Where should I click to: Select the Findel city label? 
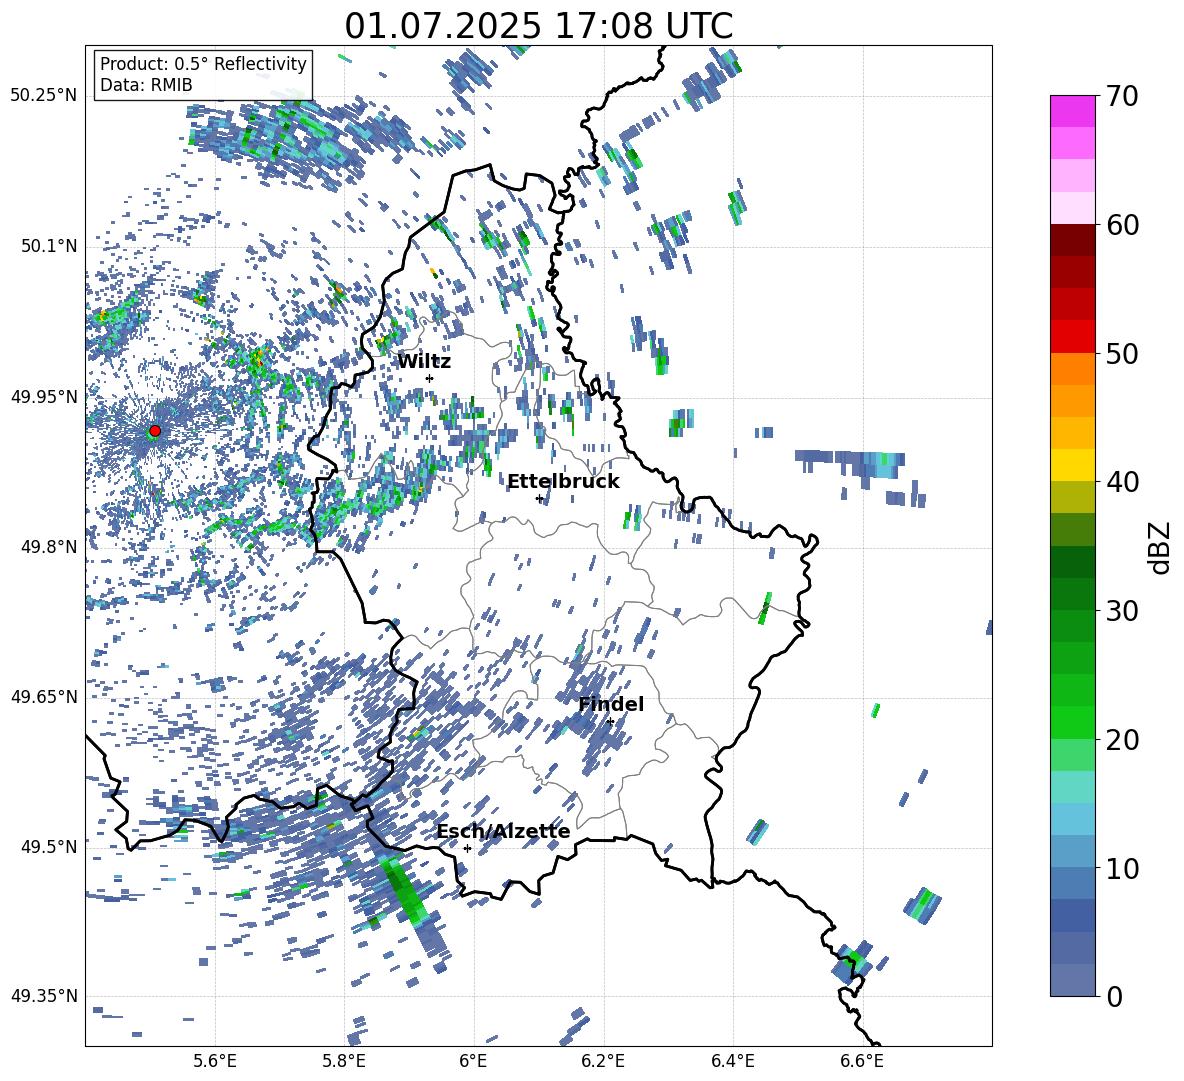pos(611,704)
